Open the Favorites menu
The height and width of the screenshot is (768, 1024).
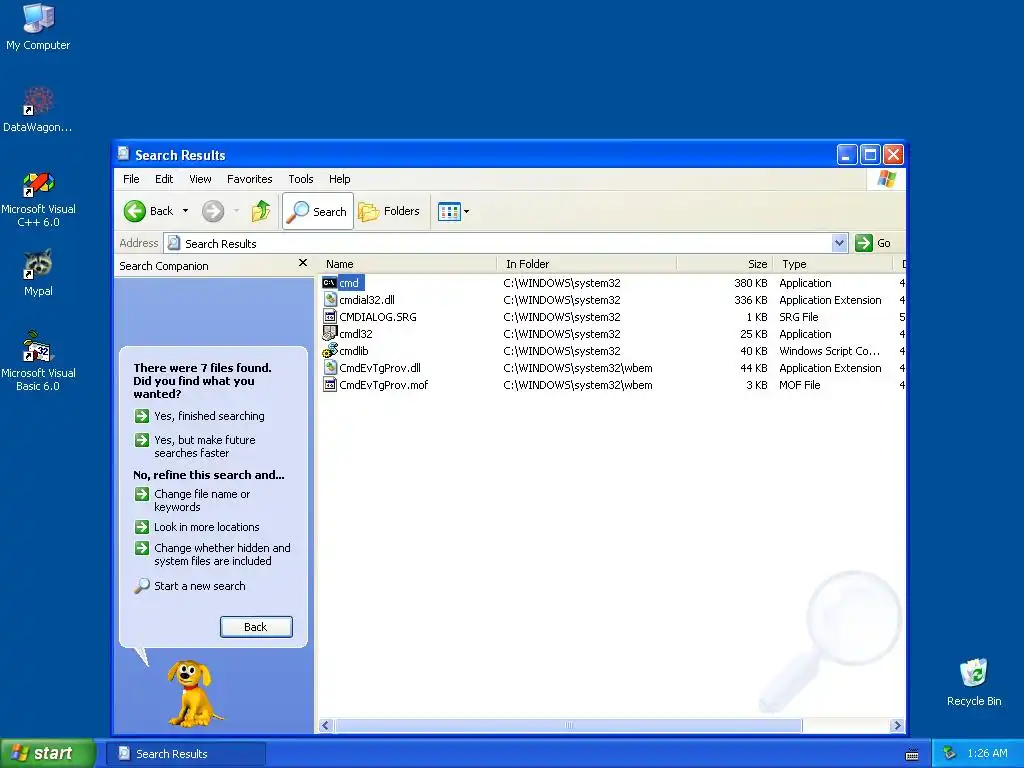tap(249, 179)
